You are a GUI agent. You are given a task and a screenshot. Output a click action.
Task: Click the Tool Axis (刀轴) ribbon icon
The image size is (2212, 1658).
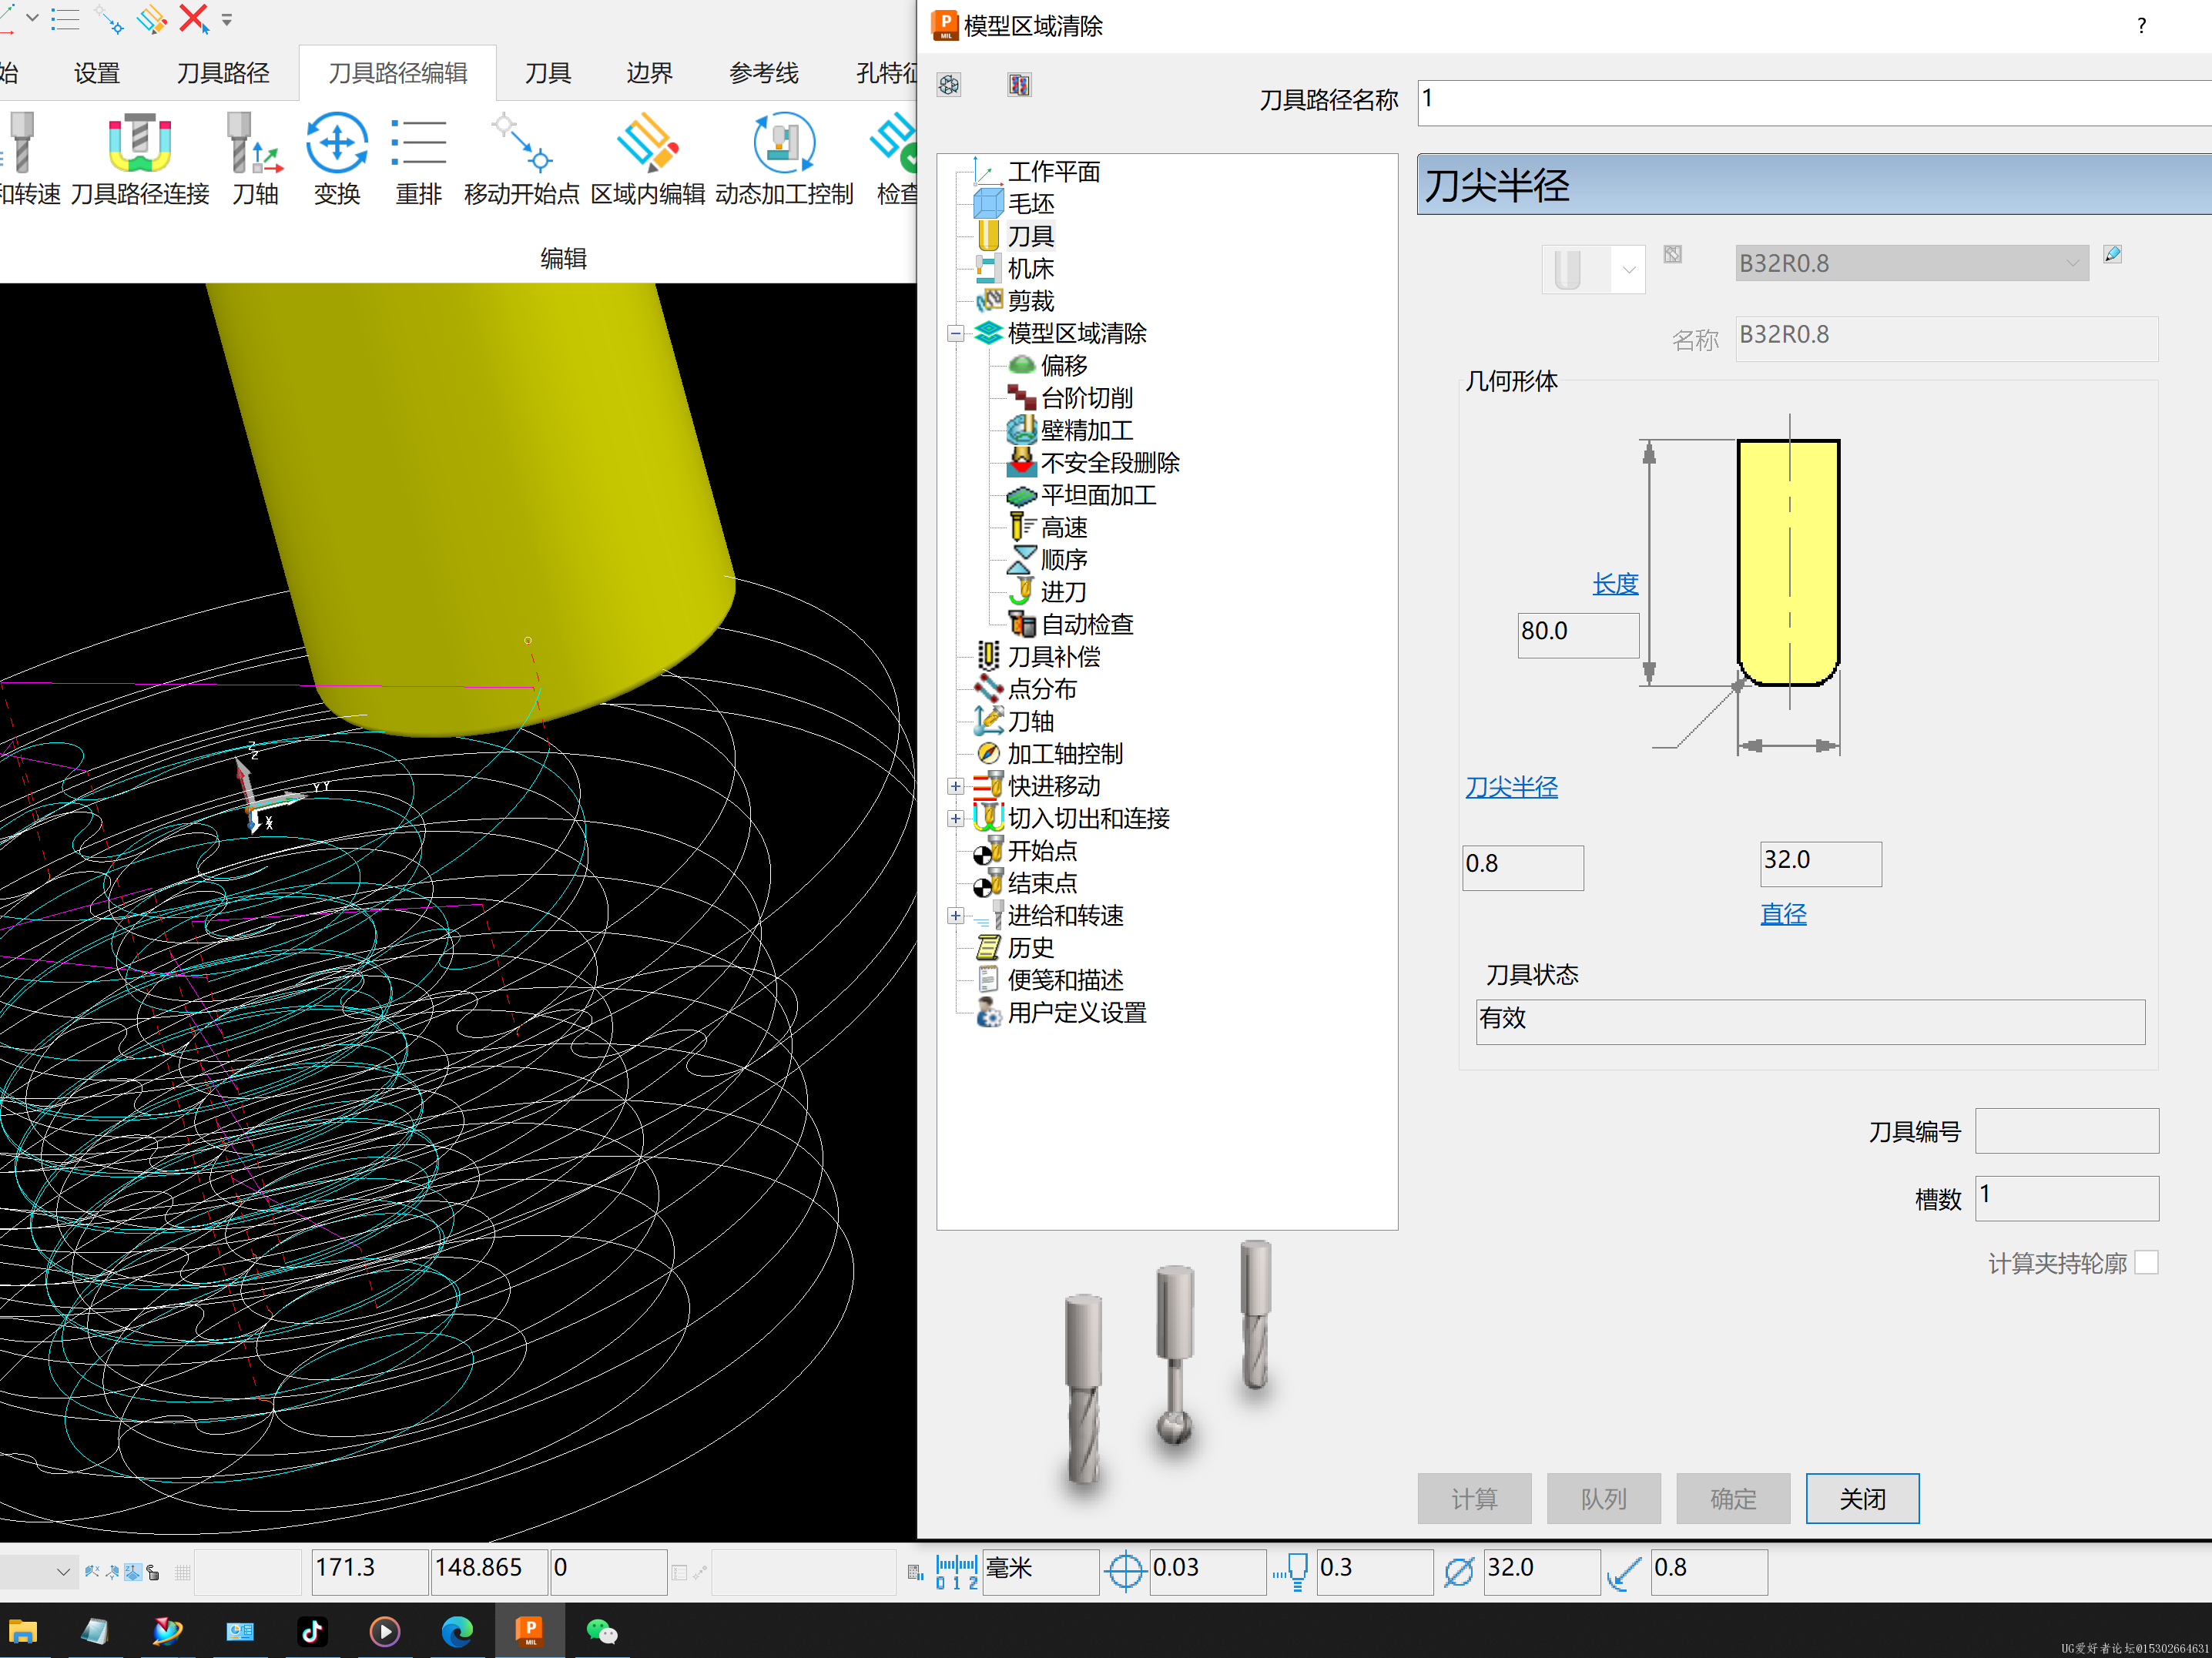[x=255, y=159]
